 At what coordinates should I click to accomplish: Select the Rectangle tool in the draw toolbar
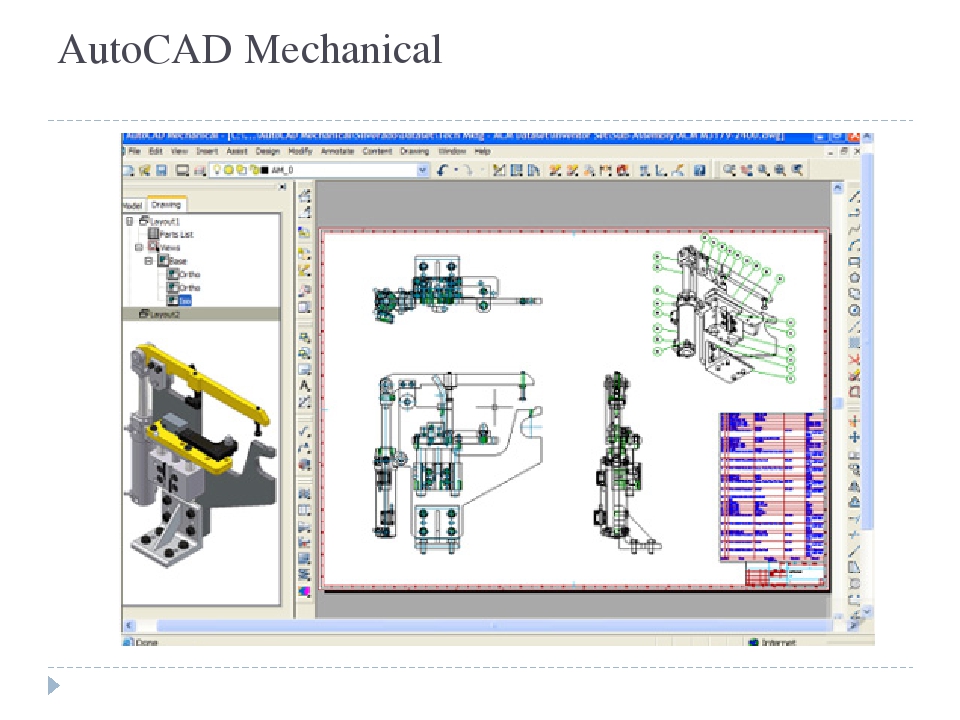tap(855, 262)
